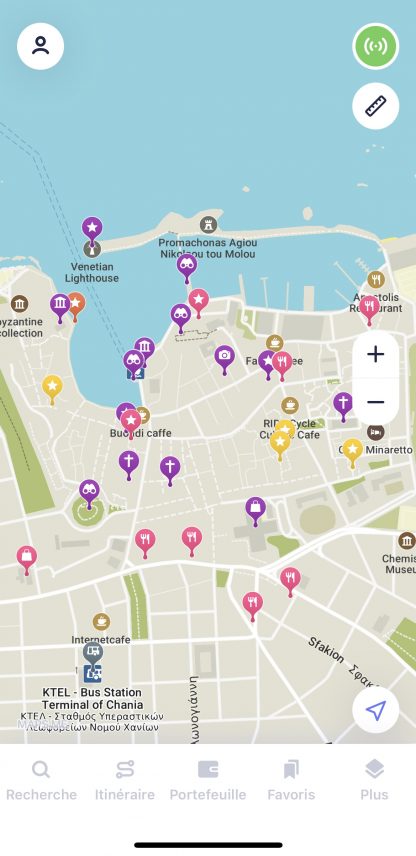
Task: Select the ruler measuring tool
Action: [376, 106]
